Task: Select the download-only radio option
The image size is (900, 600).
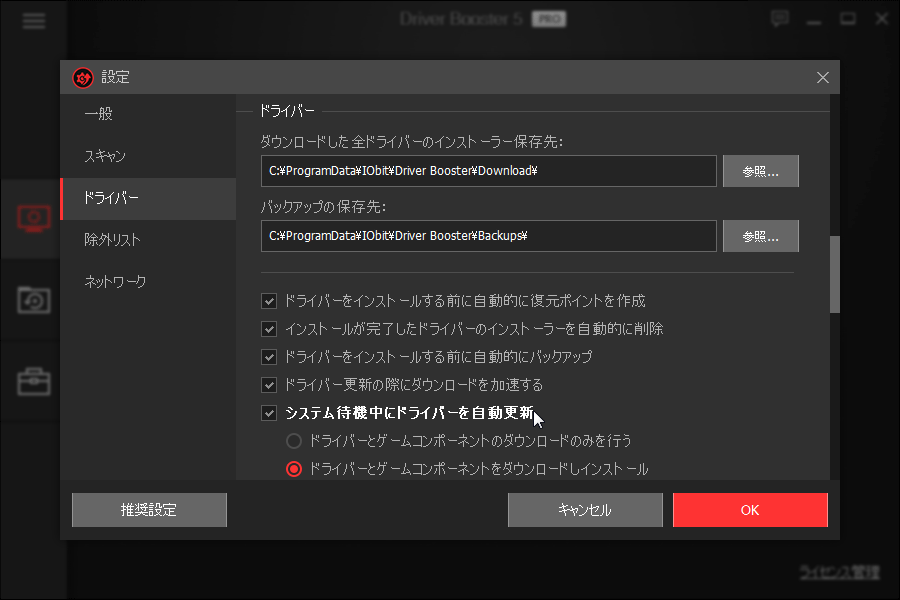Action: coord(294,441)
